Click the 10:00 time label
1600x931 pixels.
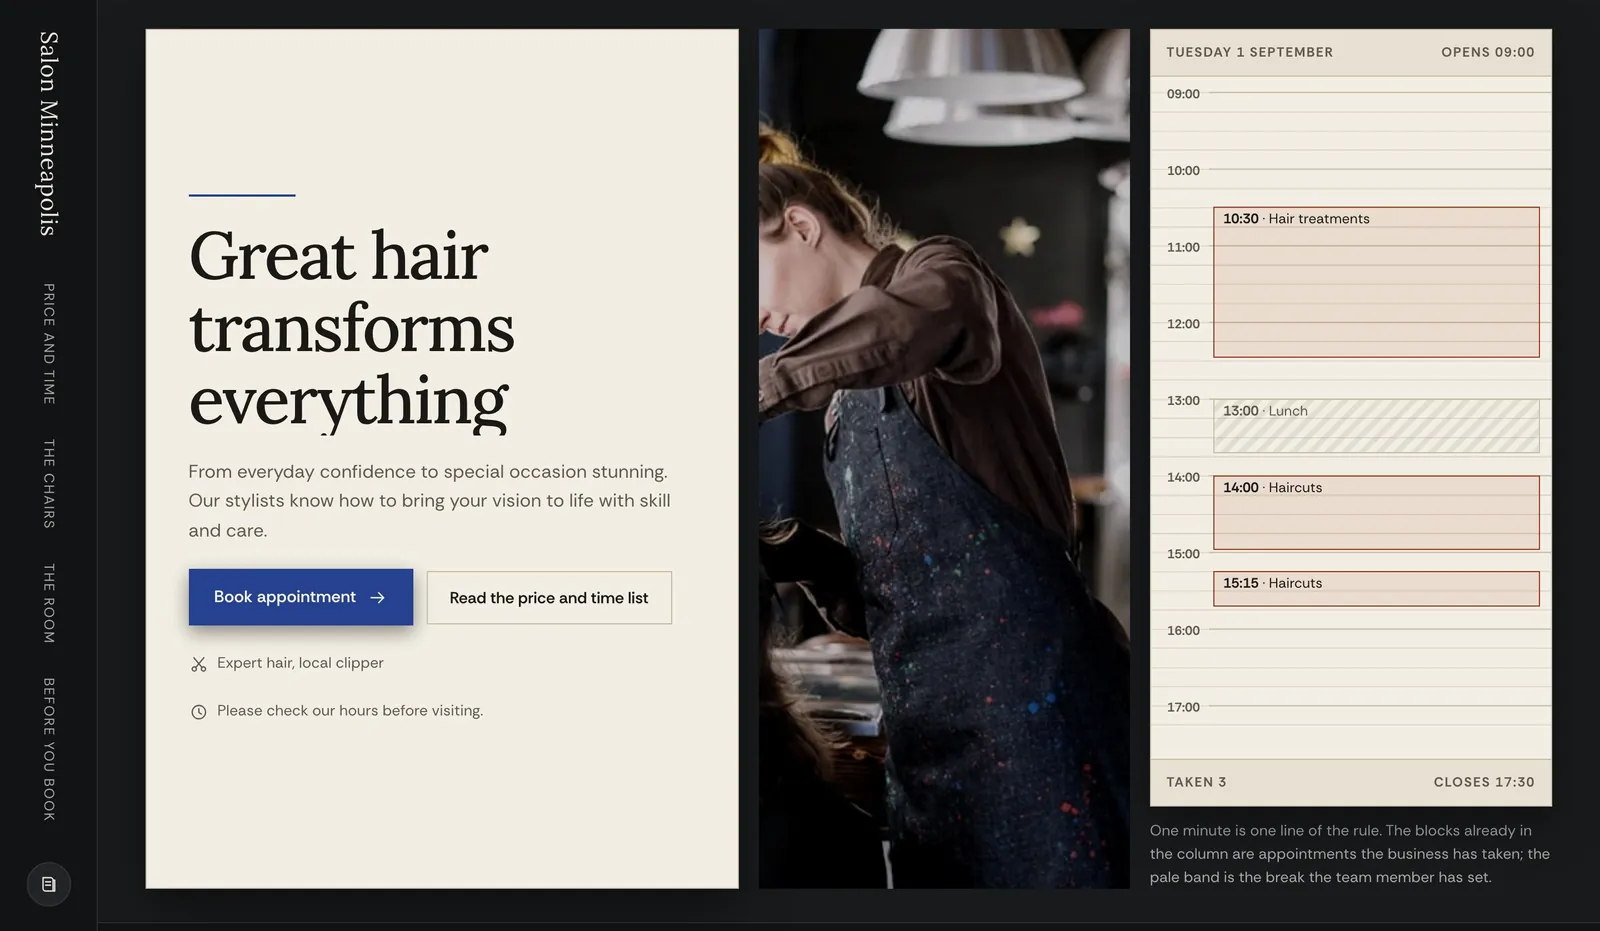(x=1183, y=171)
